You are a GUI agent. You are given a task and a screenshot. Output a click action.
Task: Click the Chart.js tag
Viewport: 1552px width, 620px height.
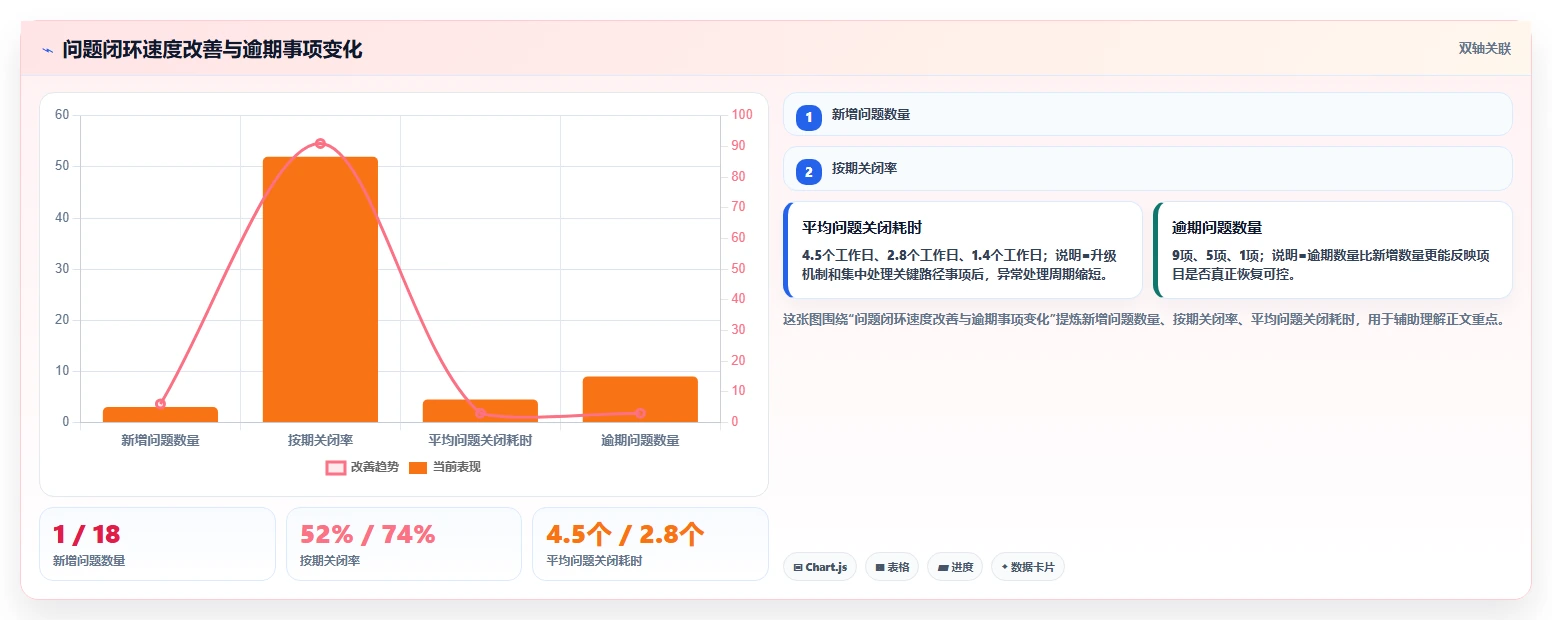click(820, 567)
